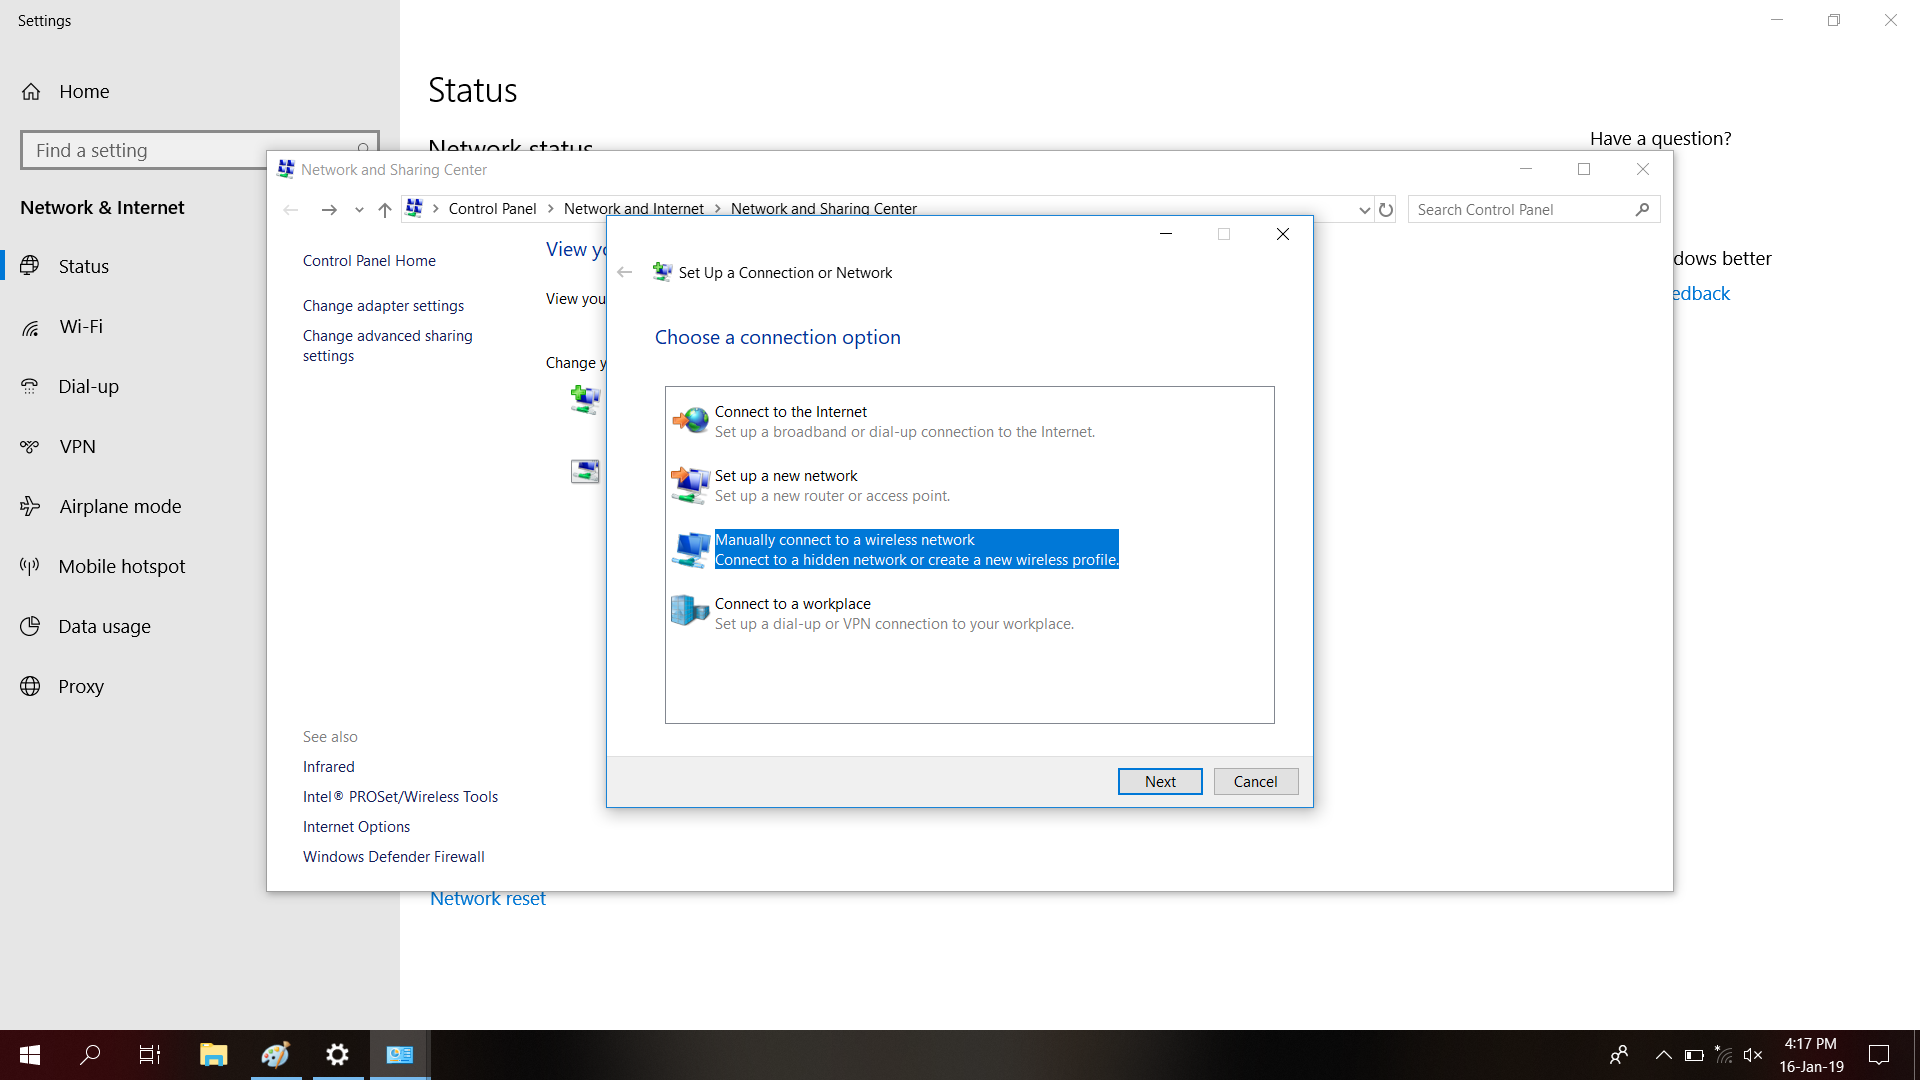Screen dimensions: 1920x1080
Task: Open Action Center notifications
Action: 1879,1054
